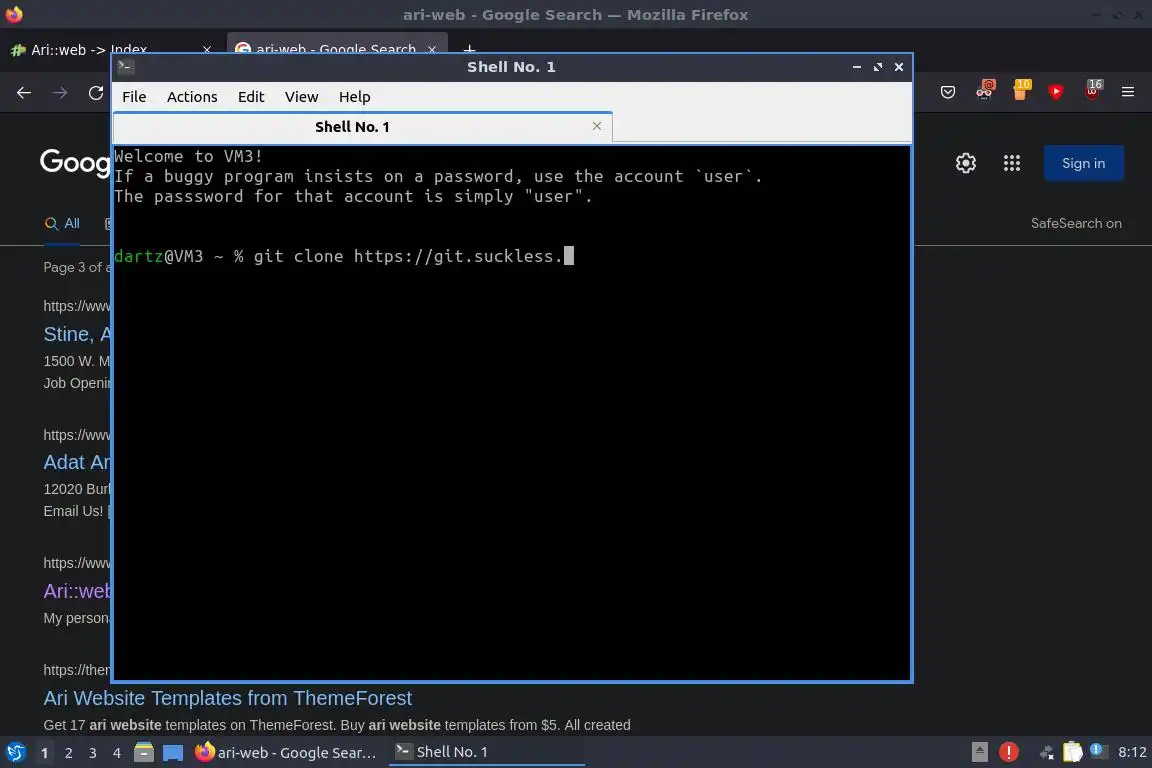The width and height of the screenshot is (1152, 768).
Task: Select the All search filter on Google
Action: point(62,223)
